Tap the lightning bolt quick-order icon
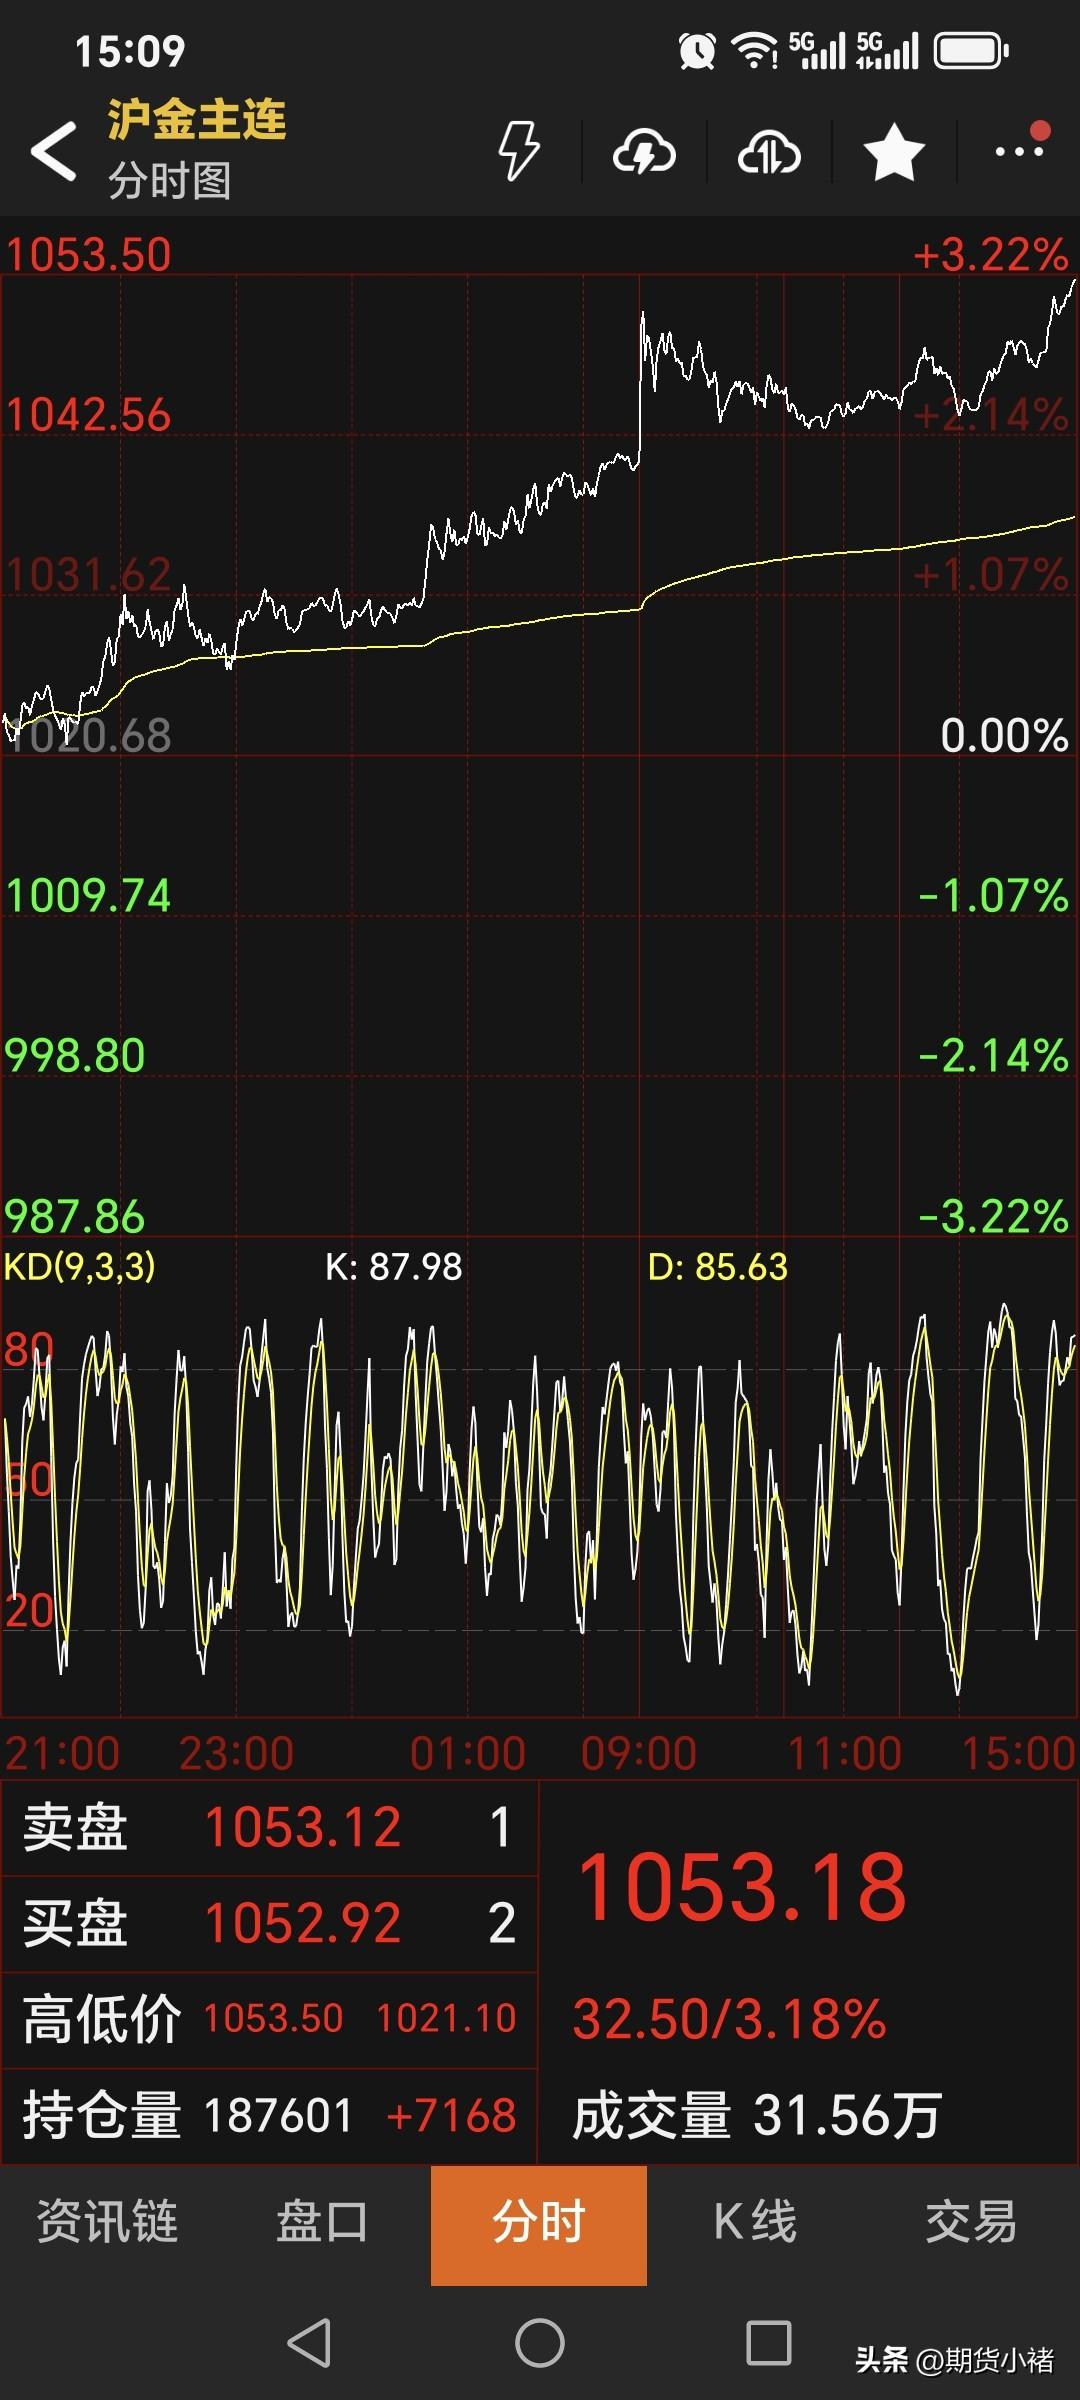Screen dimensions: 1080x2400 click(x=519, y=151)
